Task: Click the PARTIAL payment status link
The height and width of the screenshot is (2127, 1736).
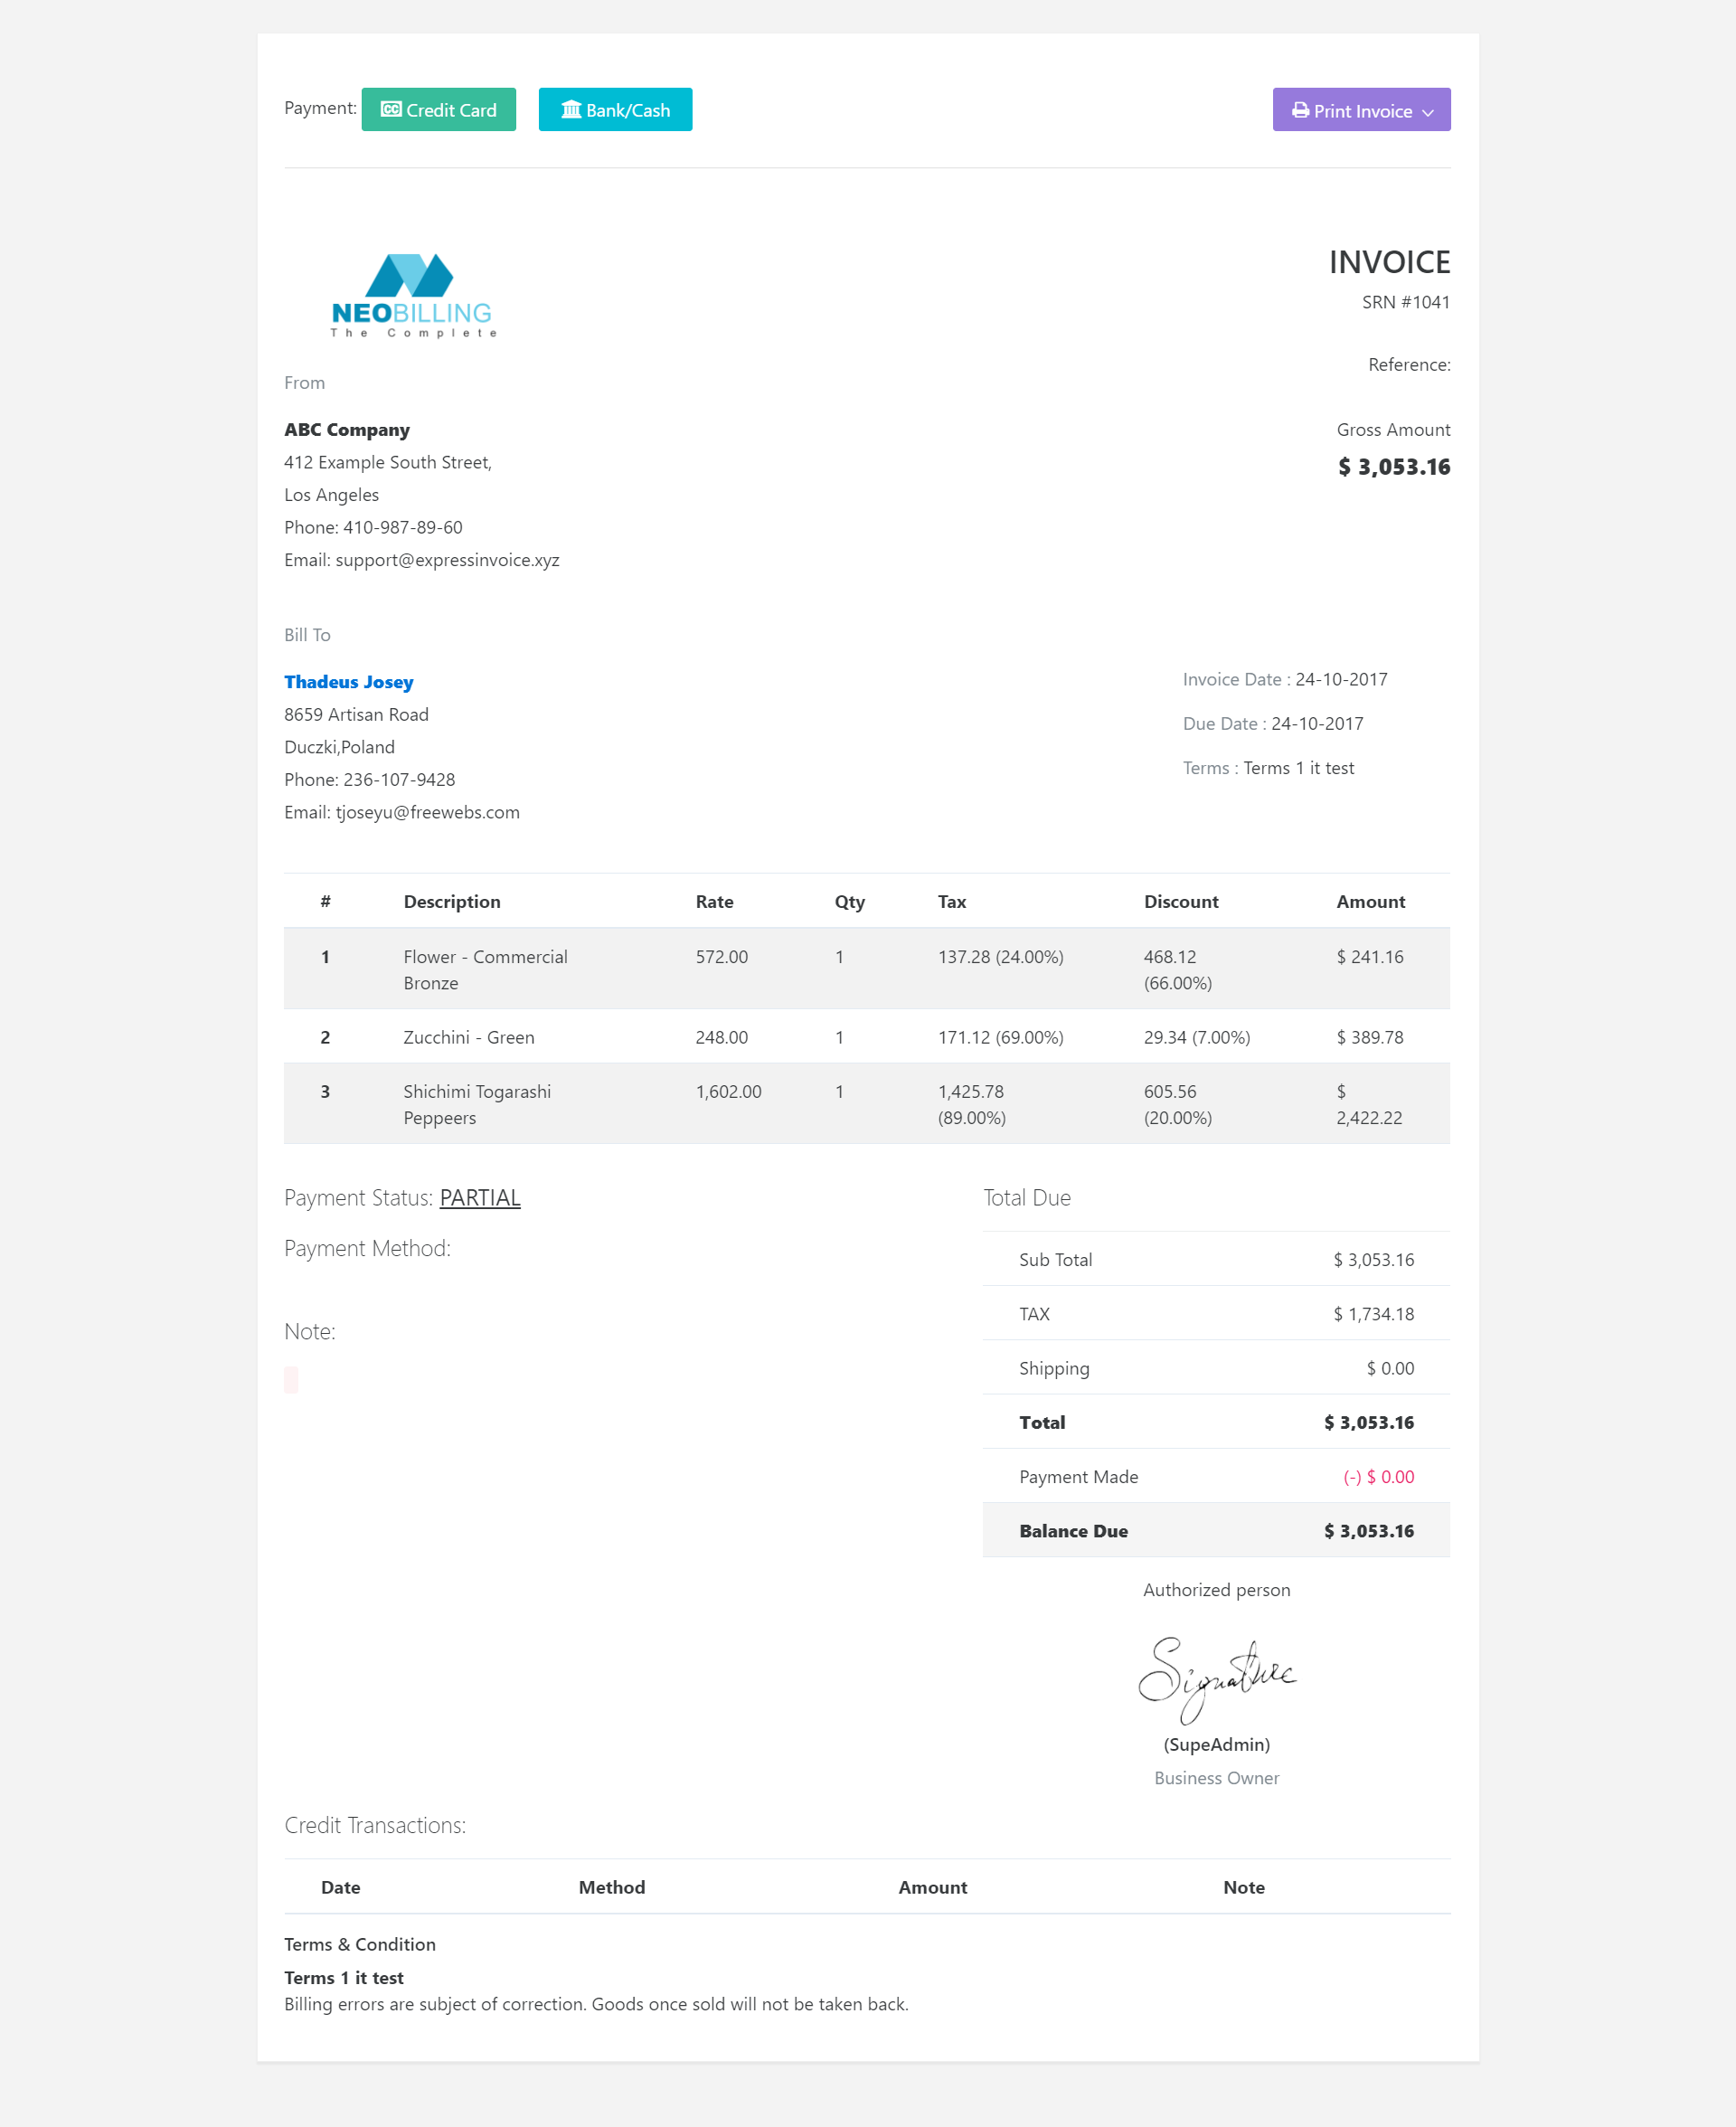Action: click(x=480, y=1198)
